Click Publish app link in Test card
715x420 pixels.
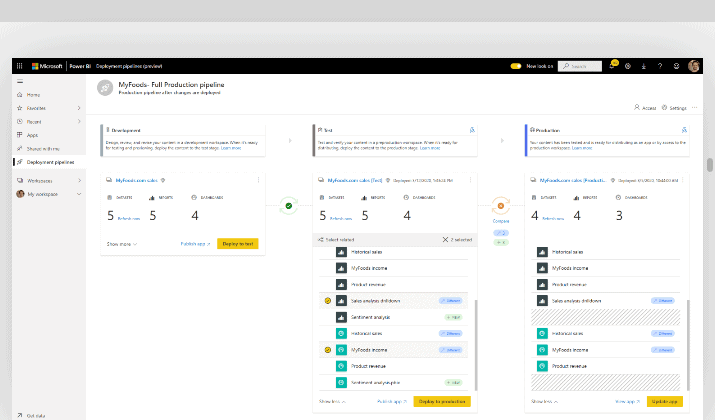coord(392,402)
